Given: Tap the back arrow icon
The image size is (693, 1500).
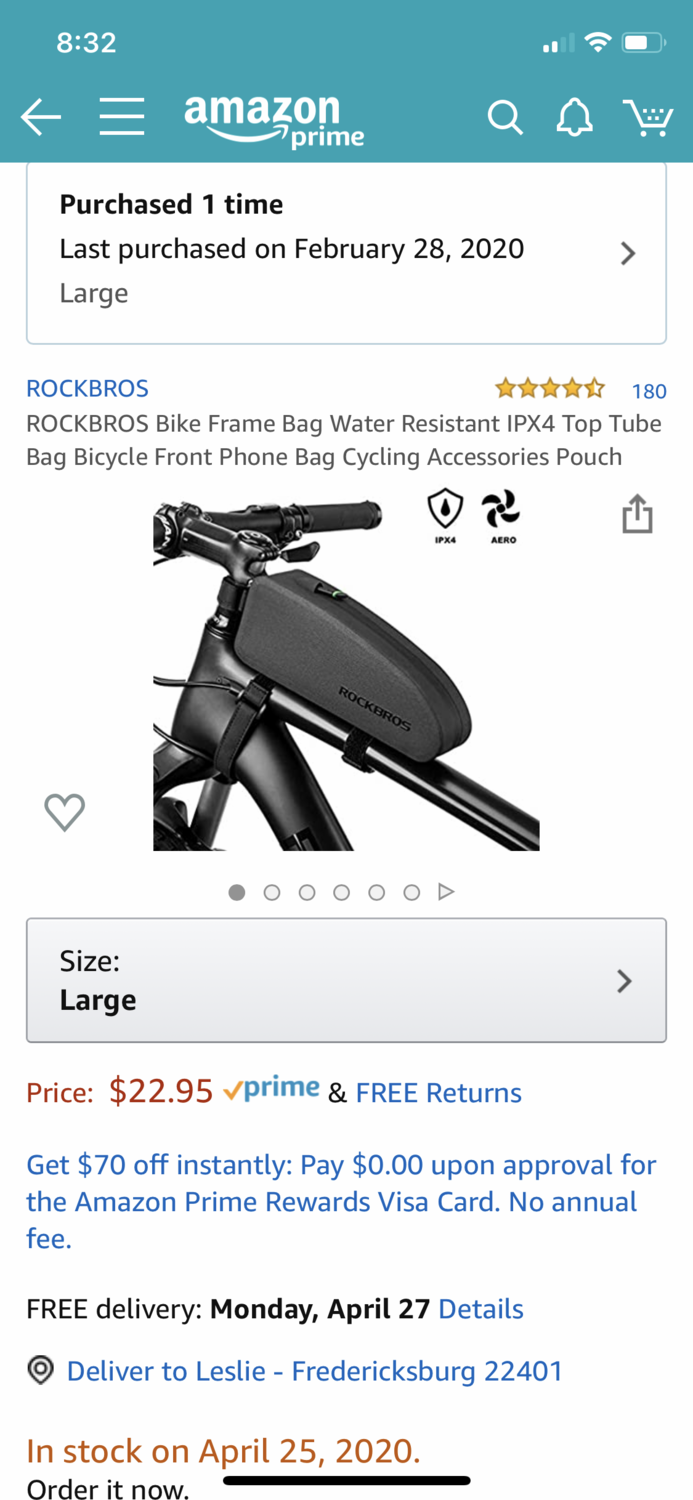Looking at the screenshot, I should 41,118.
